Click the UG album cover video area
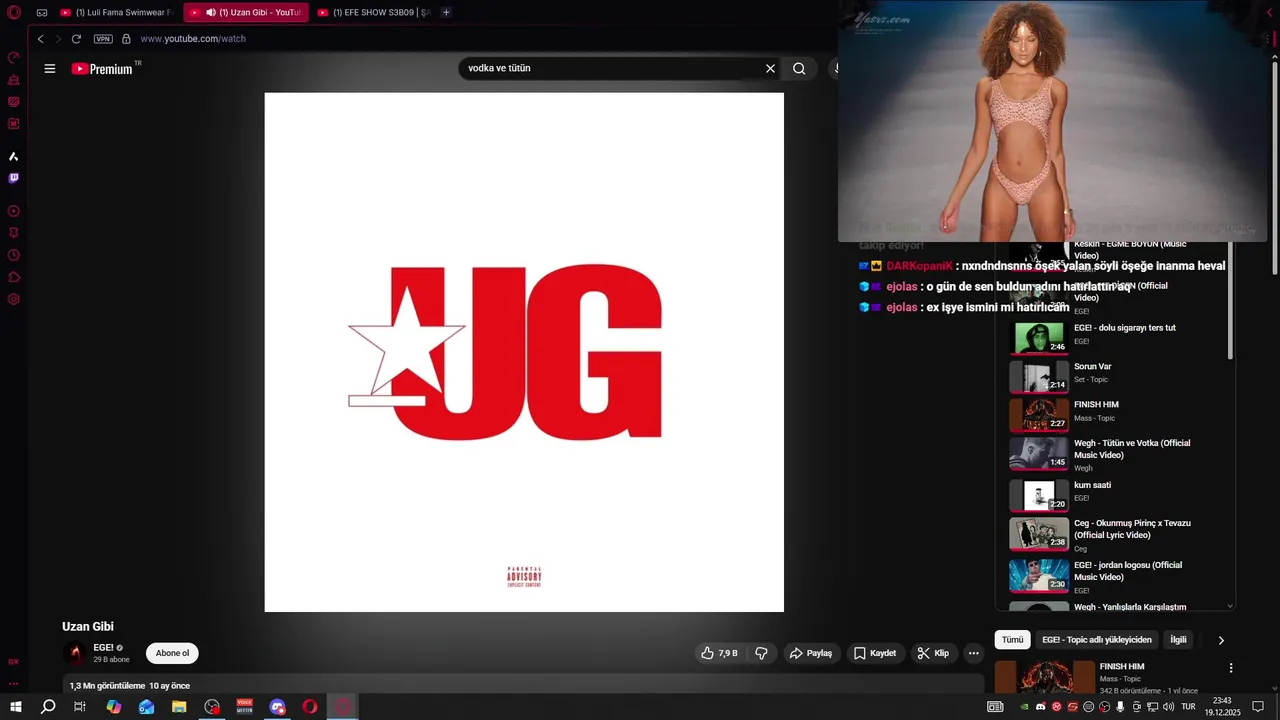Image resolution: width=1280 pixels, height=720 pixels. coord(524,352)
